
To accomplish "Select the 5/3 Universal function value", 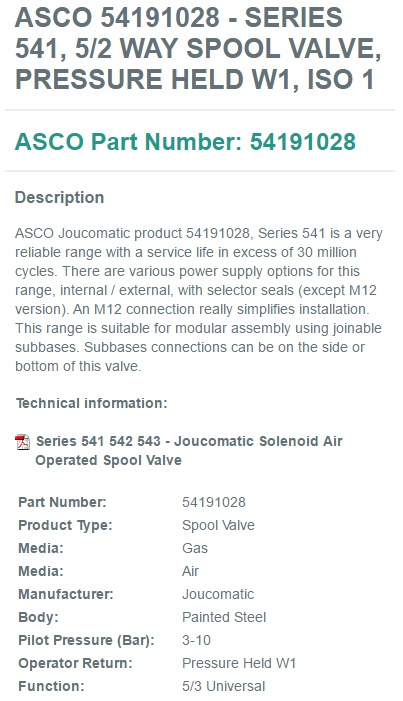I will click(x=224, y=686).
